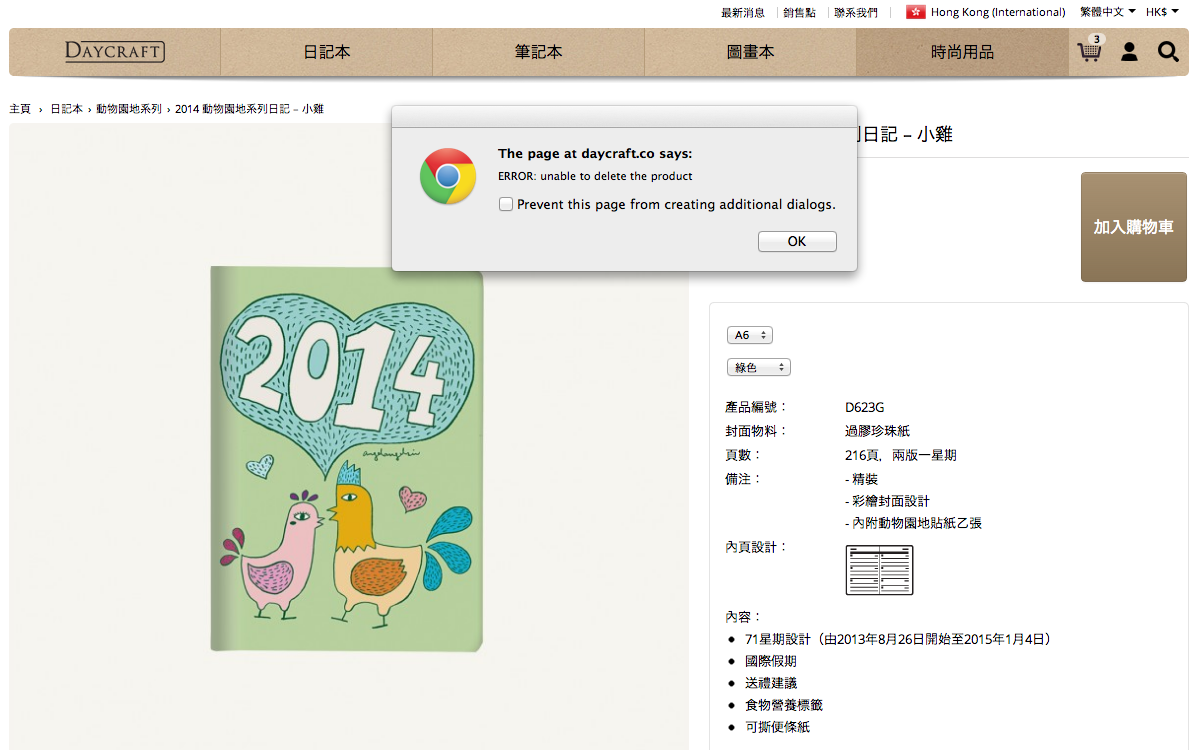The width and height of the screenshot is (1203, 750).
Task: Open the 繁體中文 language dropdown
Action: click(x=1108, y=12)
